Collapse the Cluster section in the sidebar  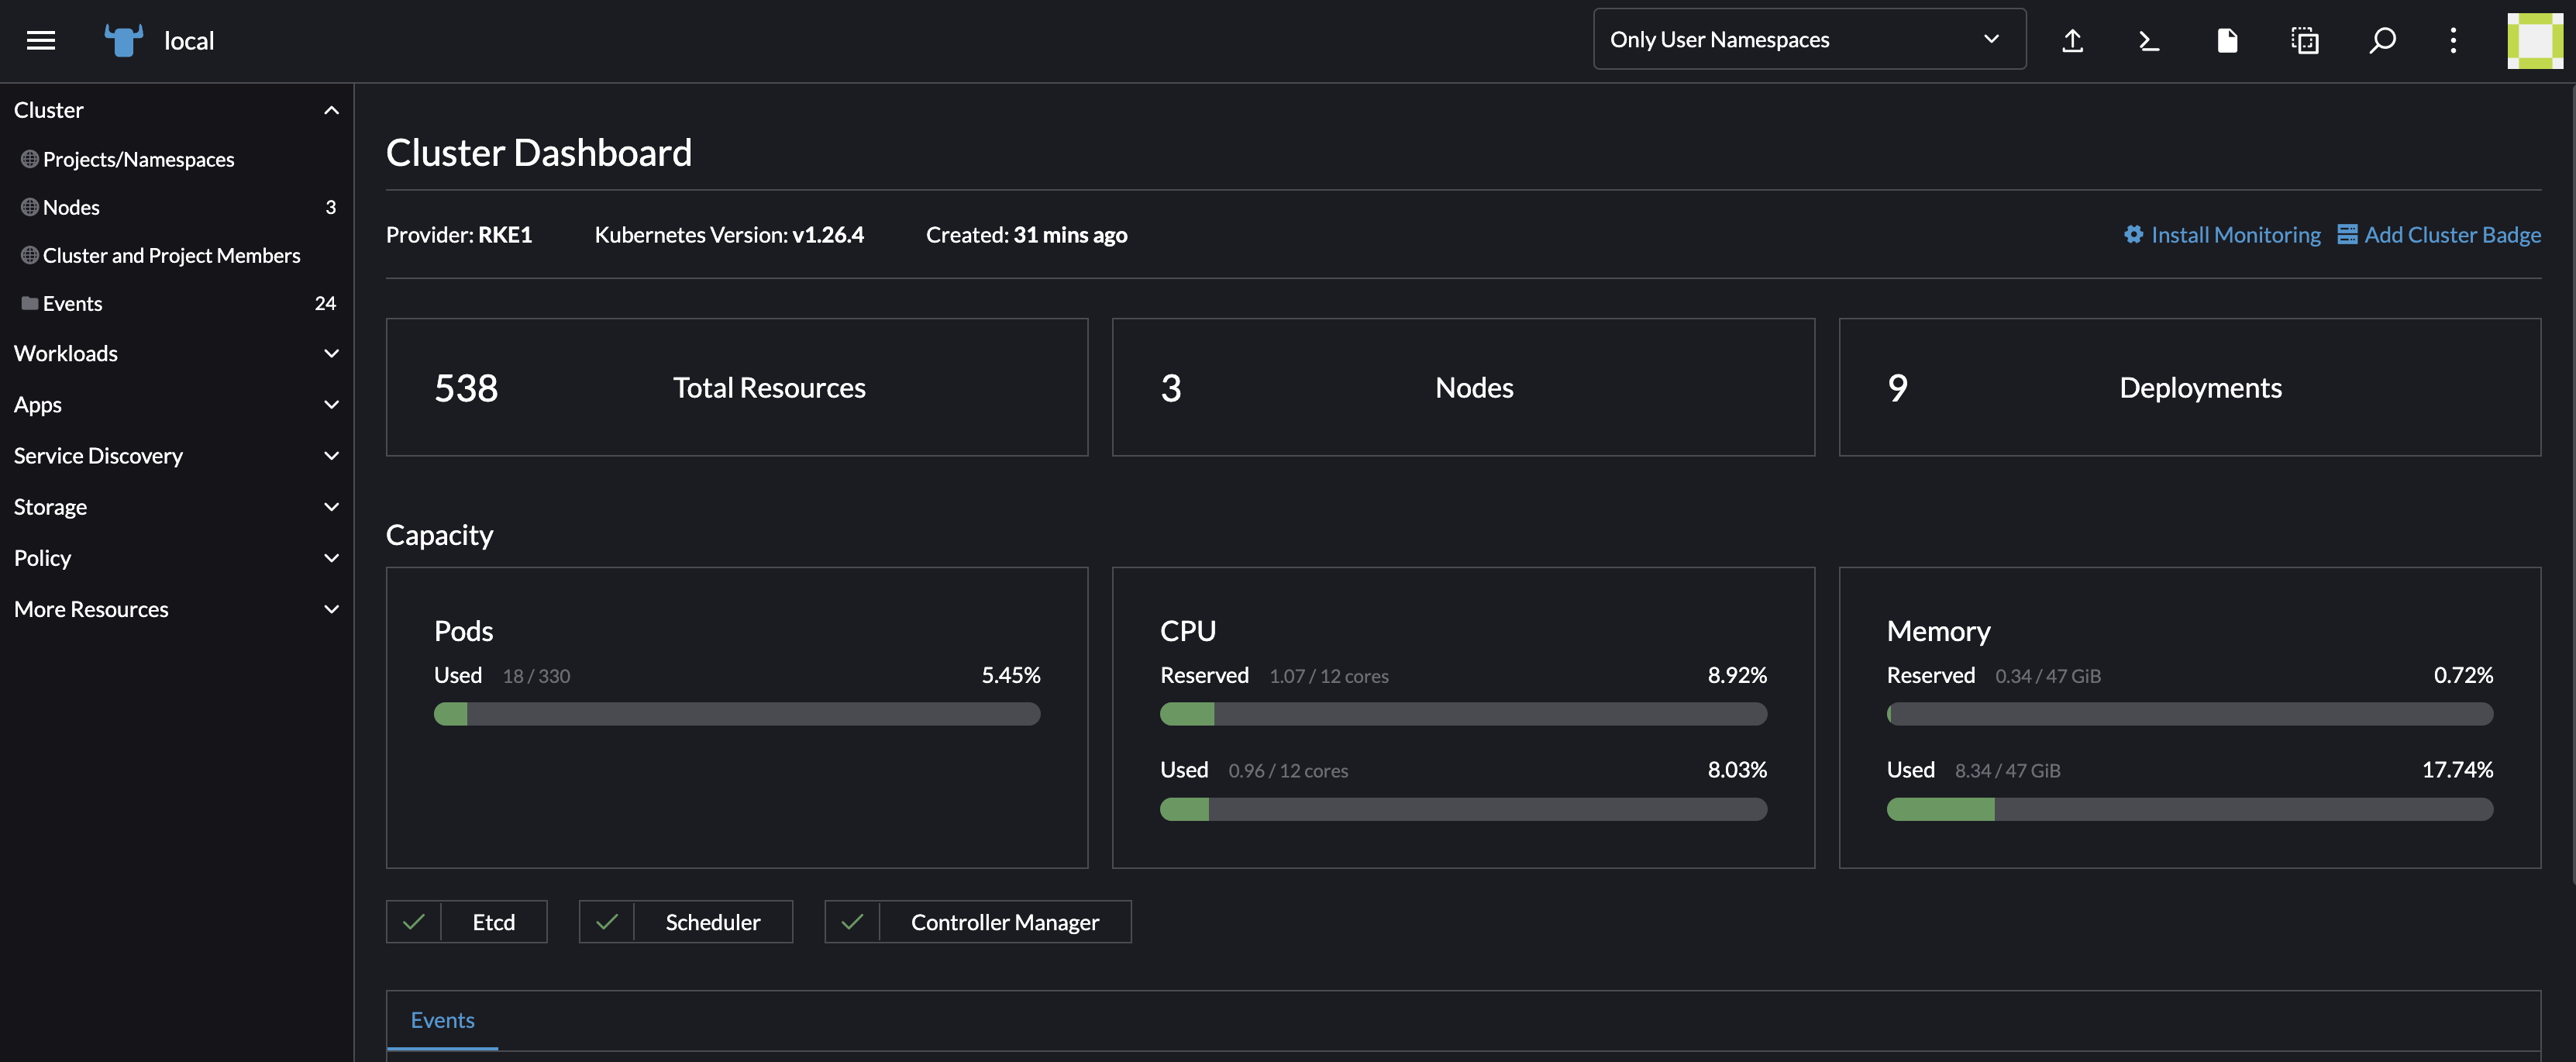coord(331,110)
